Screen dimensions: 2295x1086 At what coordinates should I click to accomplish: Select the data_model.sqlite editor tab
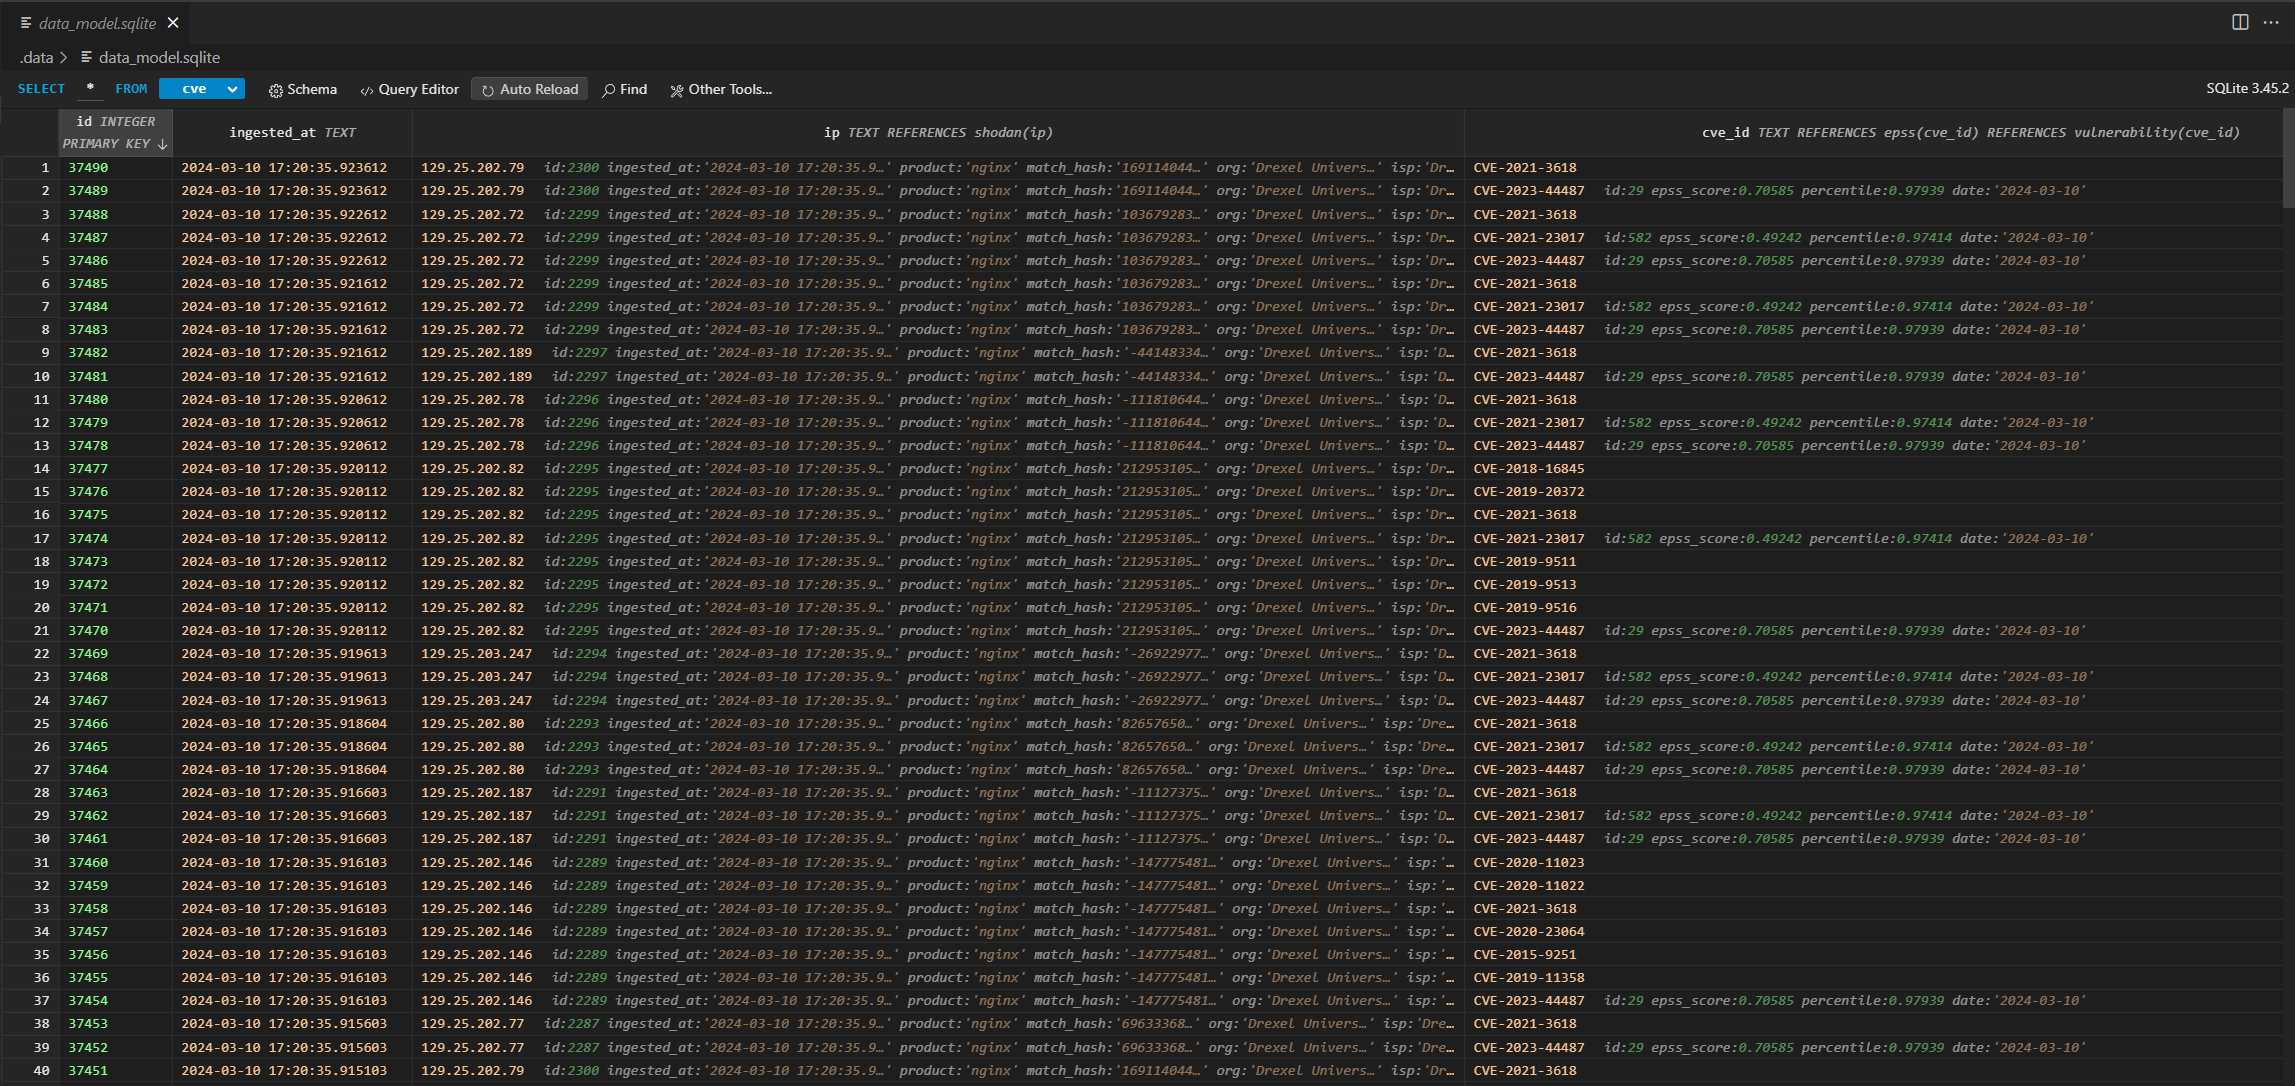[98, 22]
